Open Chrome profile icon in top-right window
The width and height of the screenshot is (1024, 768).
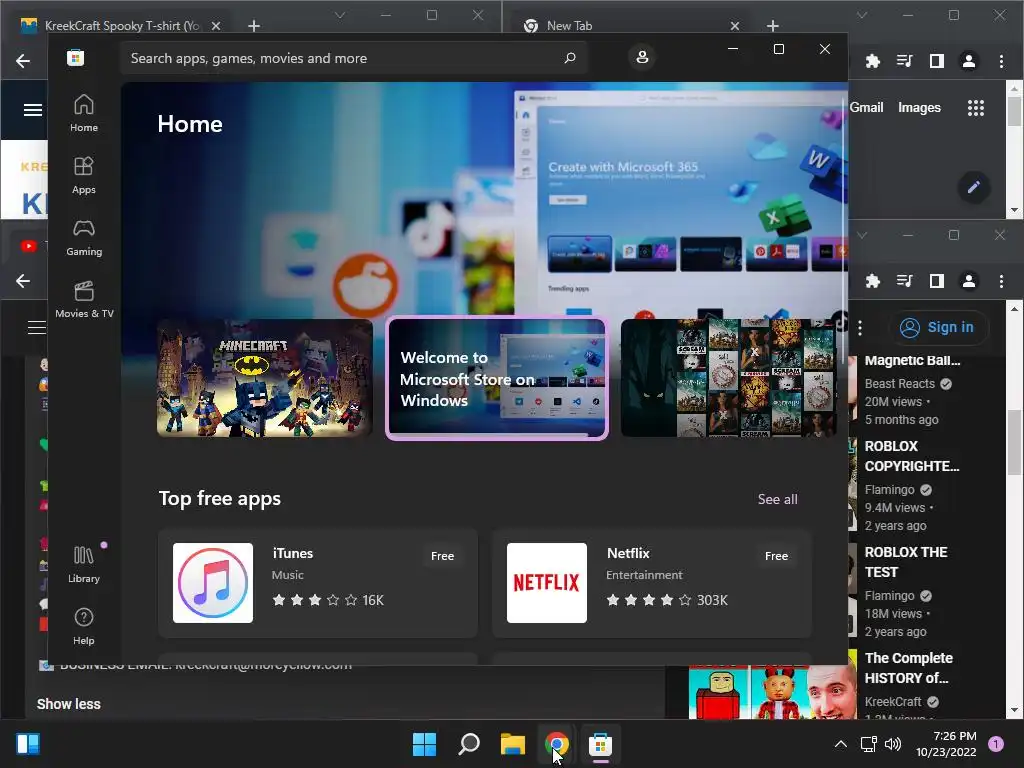coord(968,61)
